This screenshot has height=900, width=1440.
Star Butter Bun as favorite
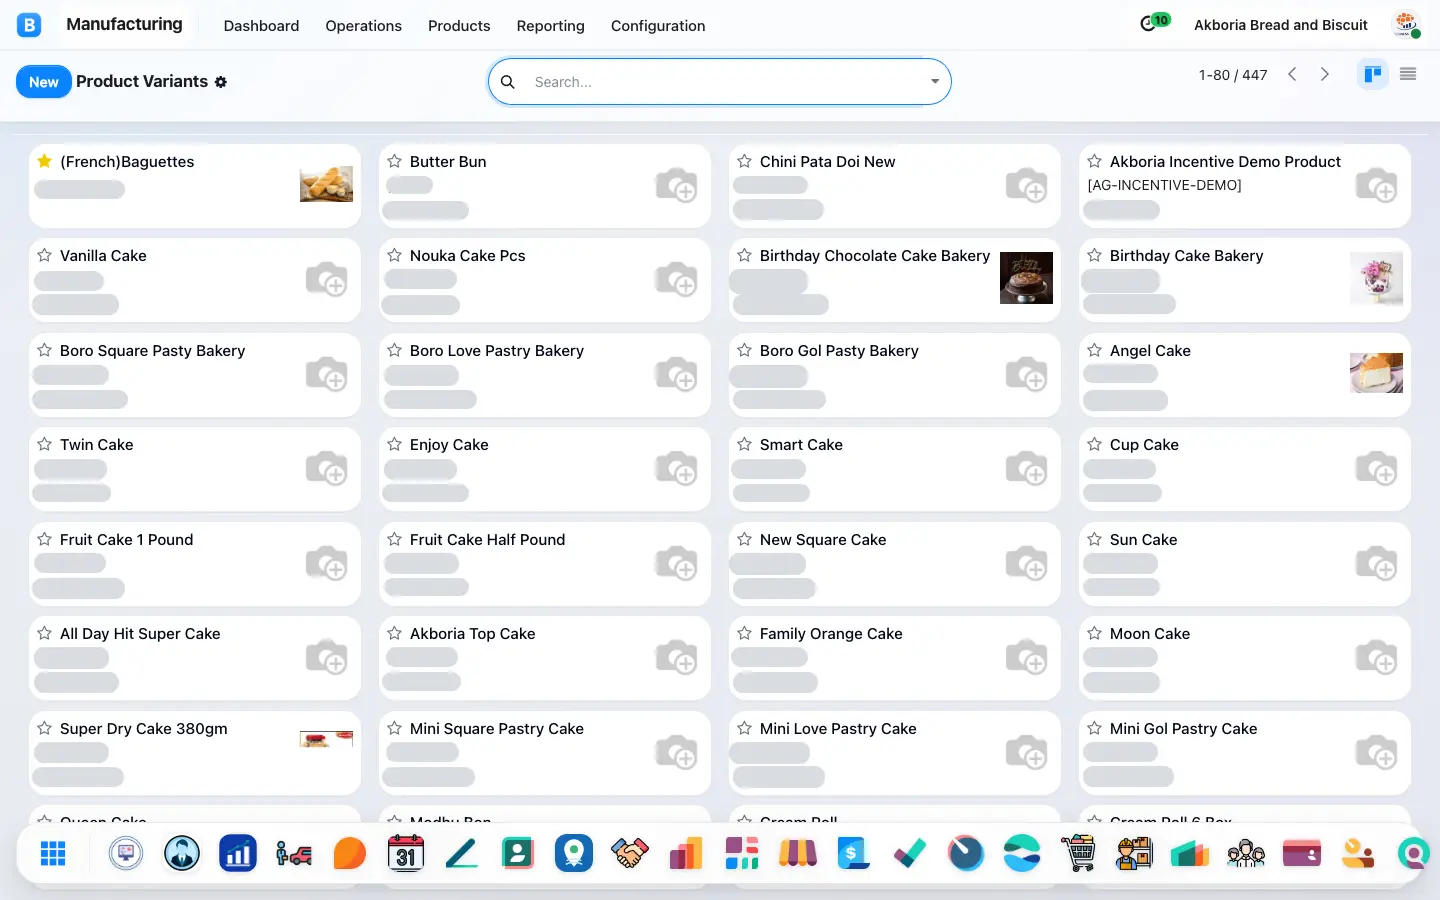click(x=395, y=161)
